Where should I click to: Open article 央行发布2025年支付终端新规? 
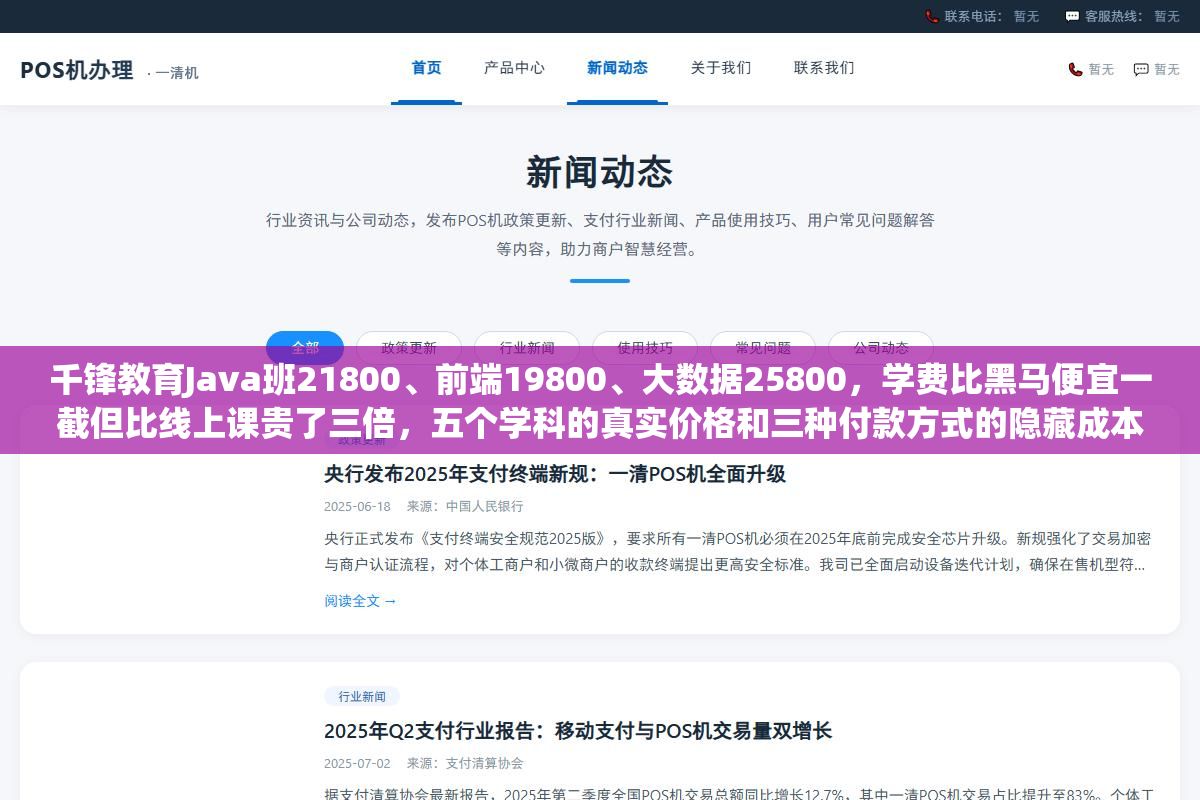(x=555, y=475)
